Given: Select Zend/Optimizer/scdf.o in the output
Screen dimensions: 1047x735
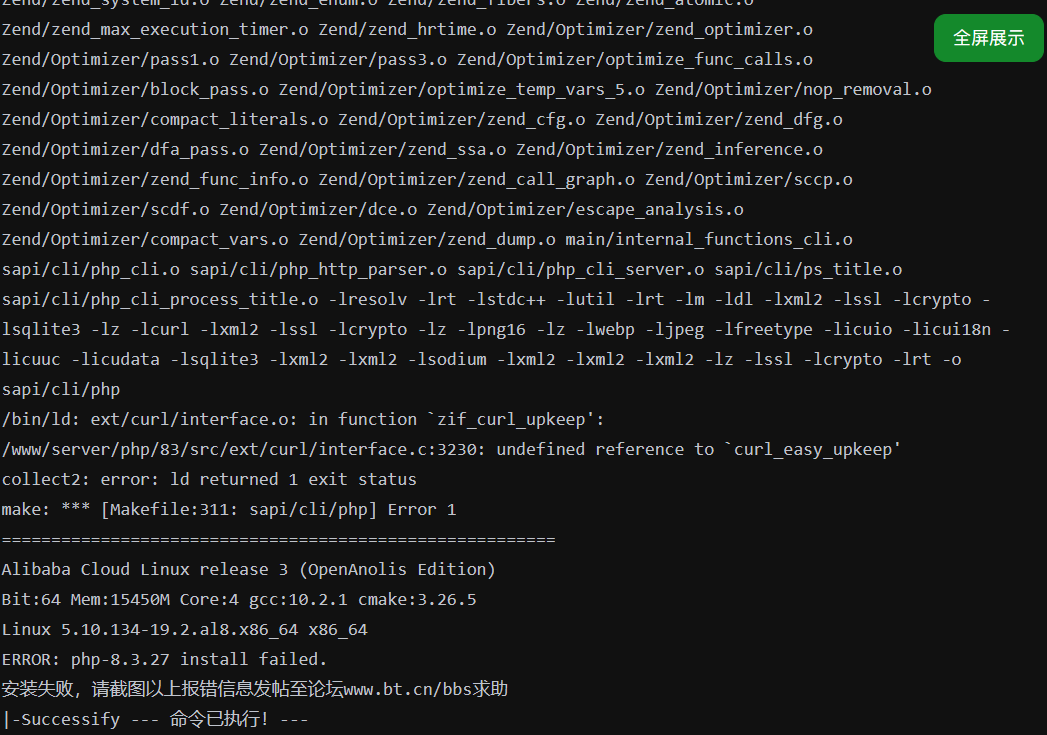Looking at the screenshot, I should pos(105,209).
